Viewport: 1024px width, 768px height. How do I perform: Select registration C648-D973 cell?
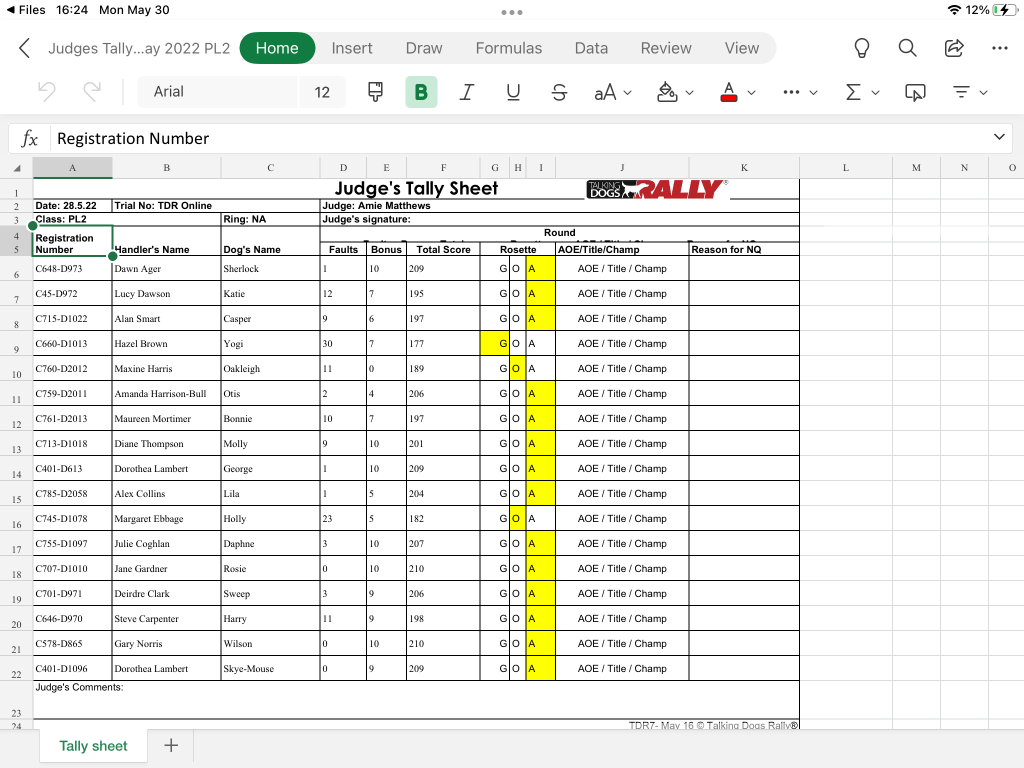point(72,268)
